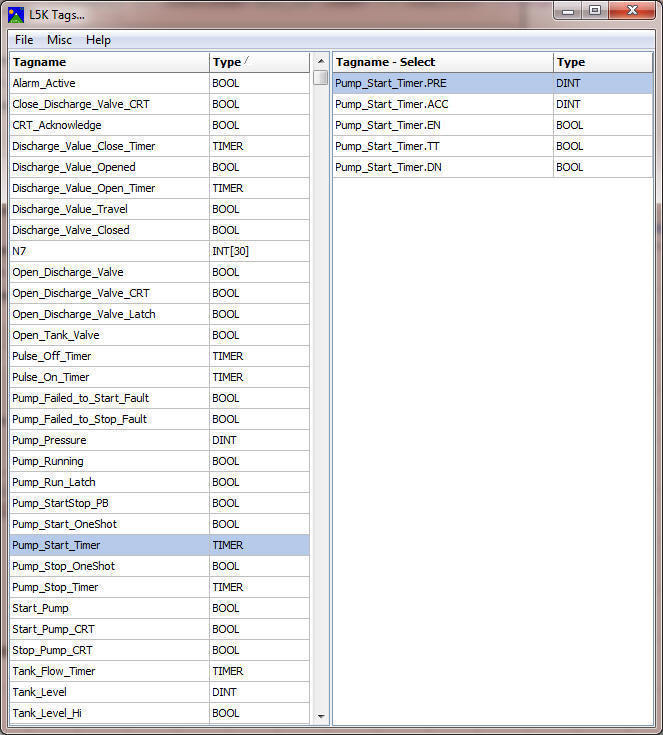Minimize the L5K Tags window

coord(568,10)
